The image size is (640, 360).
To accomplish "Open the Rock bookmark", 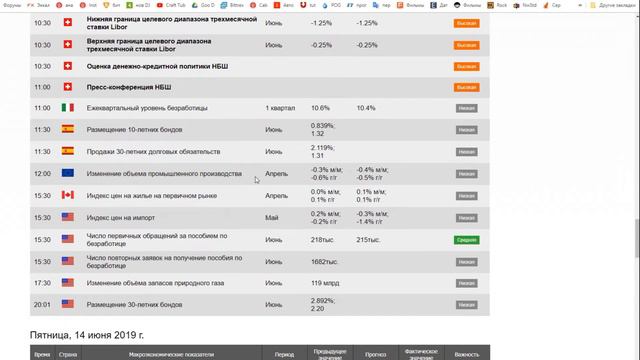I will pos(497,5).
